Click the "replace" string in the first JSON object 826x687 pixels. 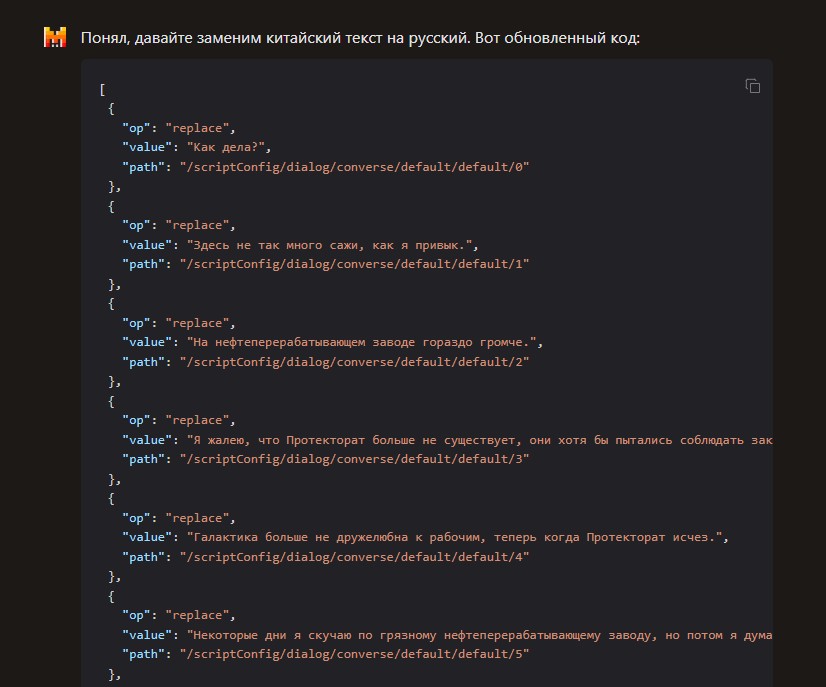197,128
